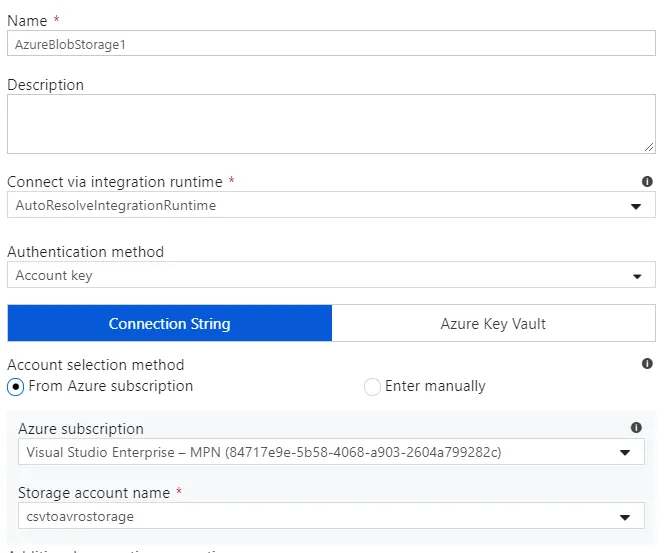This screenshot has width=671, height=553.
Task: Click the caret arrow on AutoResolveIntegrationRuntime field
Action: (636, 206)
